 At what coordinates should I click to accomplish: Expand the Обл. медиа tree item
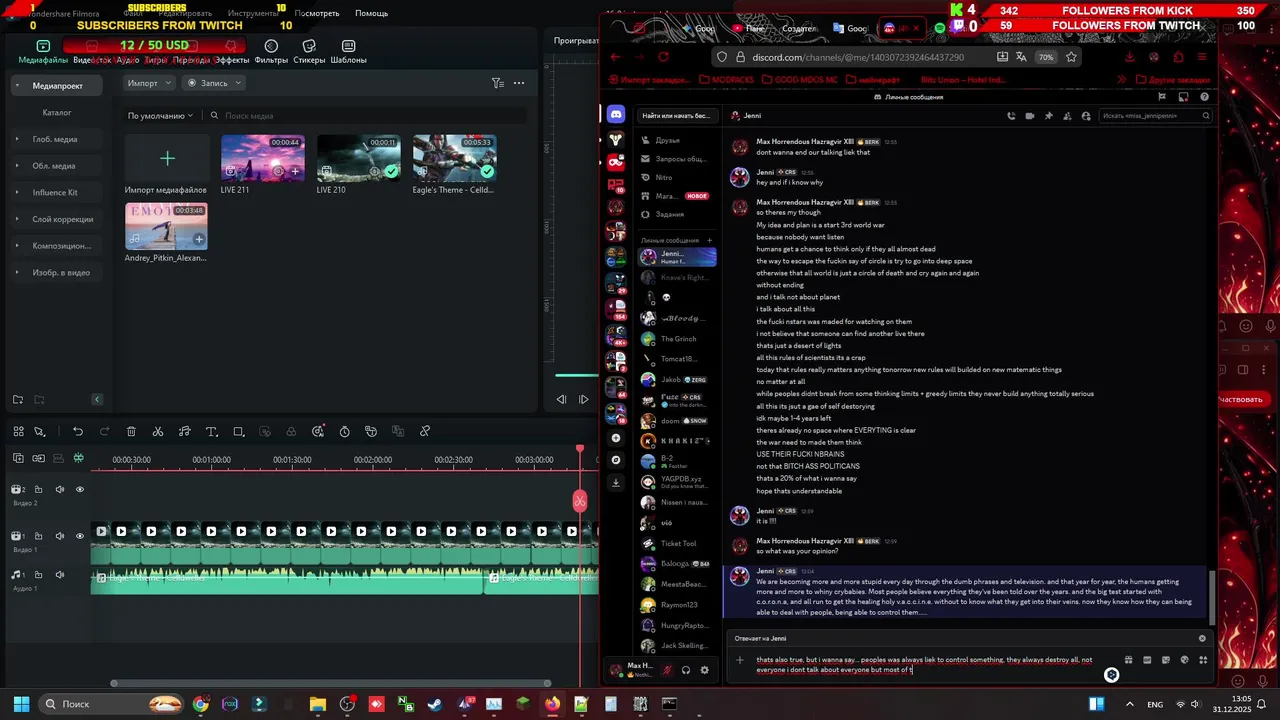pos(17,166)
